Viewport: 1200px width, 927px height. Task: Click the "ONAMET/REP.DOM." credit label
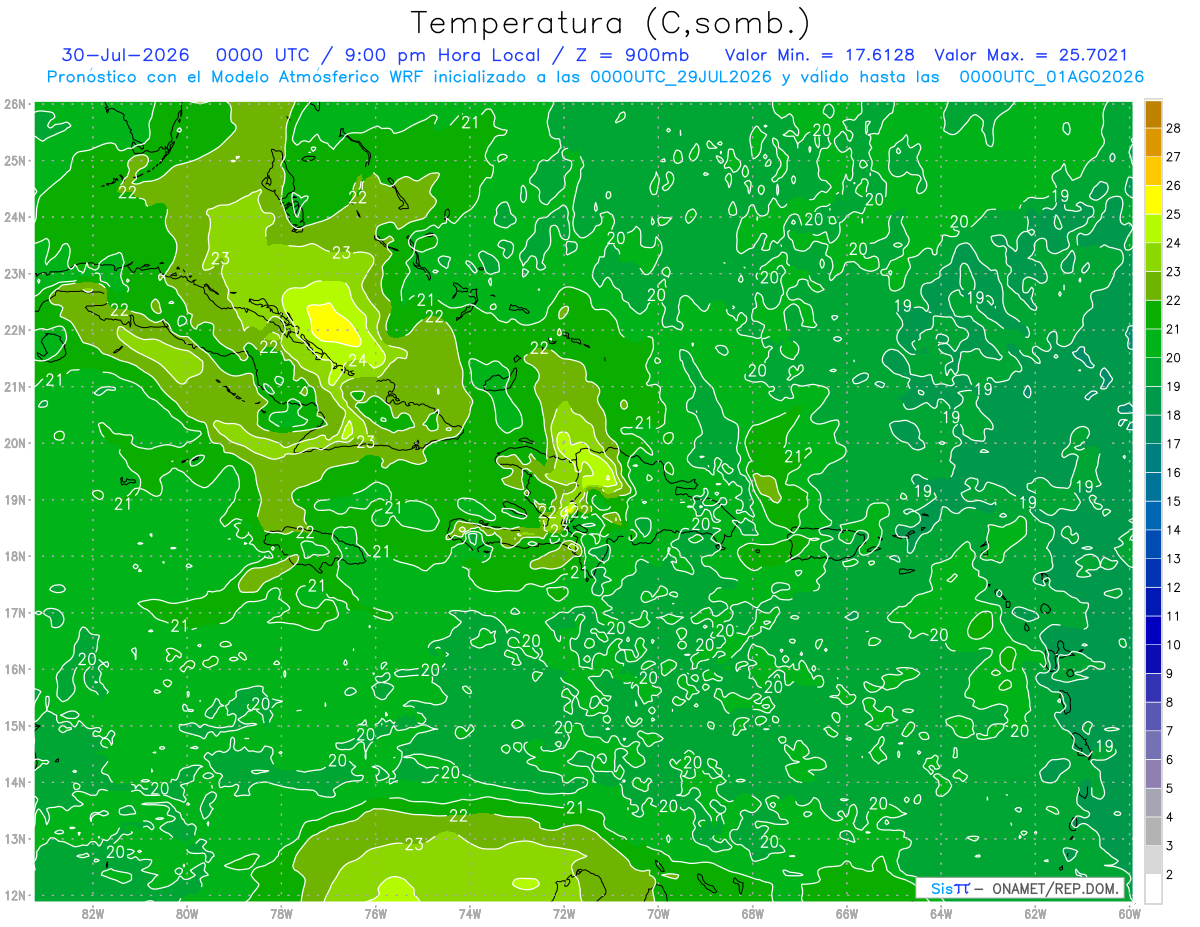coord(1055,888)
